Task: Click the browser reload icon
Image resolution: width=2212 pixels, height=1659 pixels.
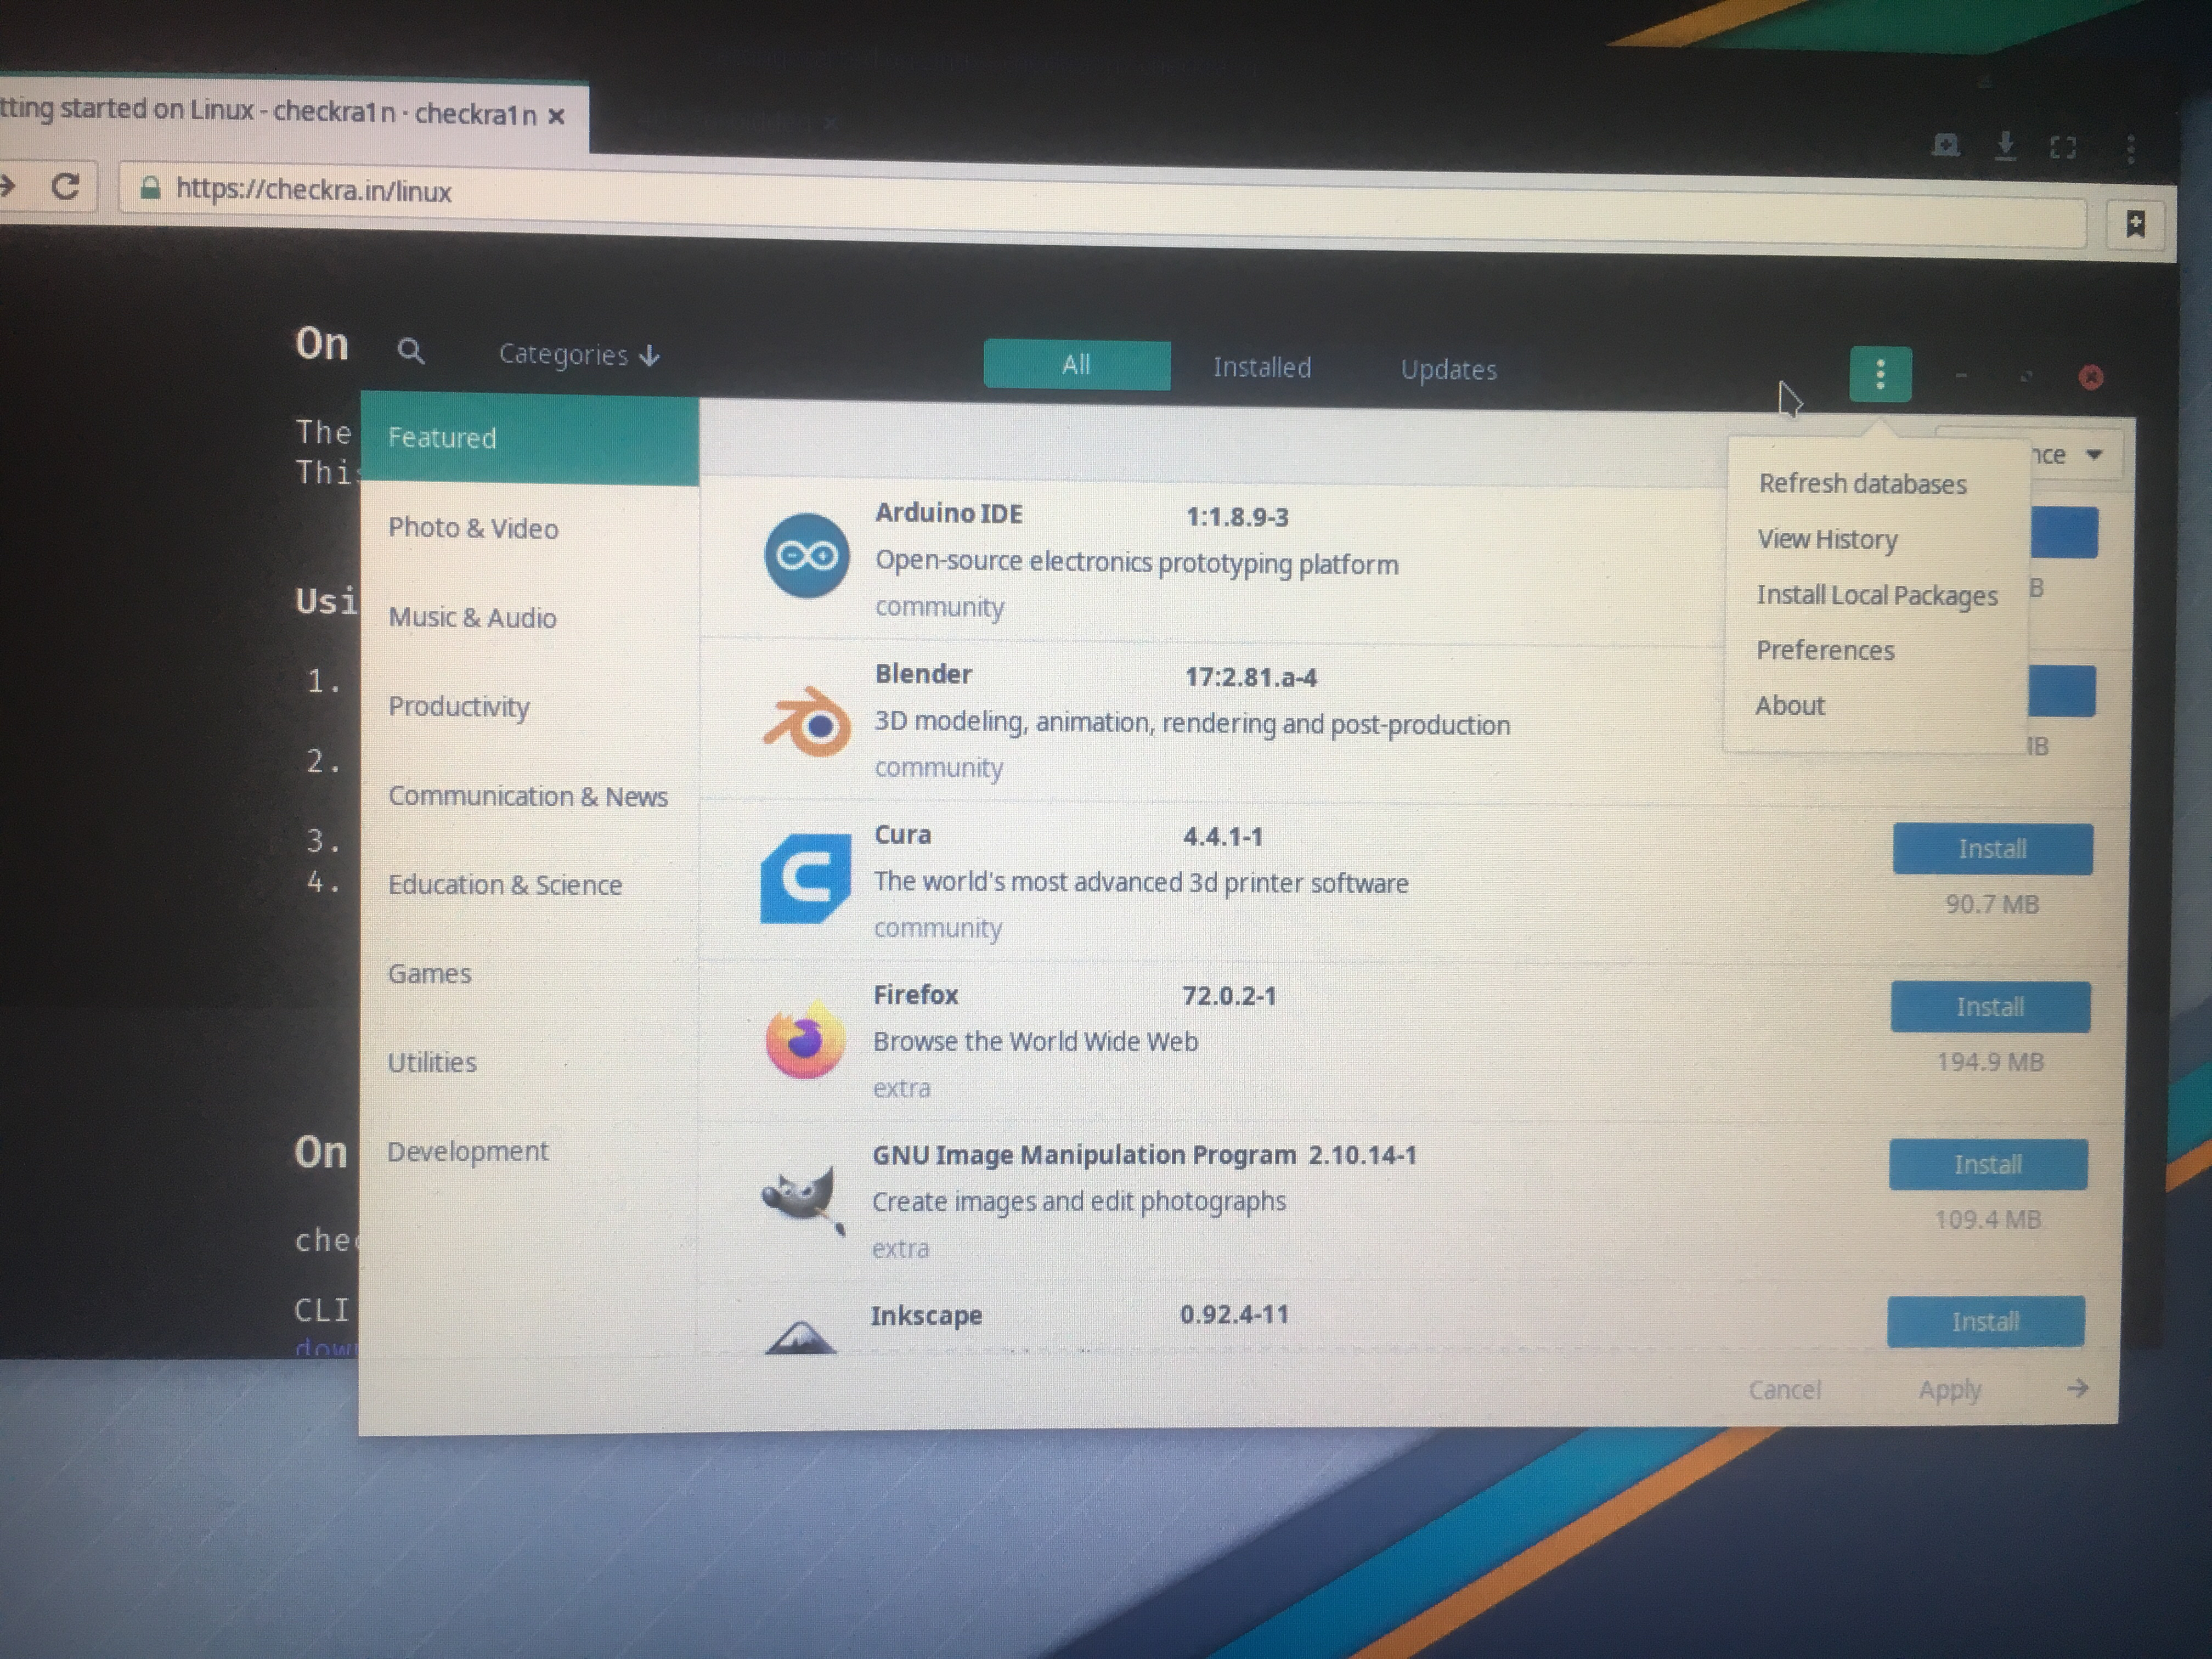Action: 66,186
